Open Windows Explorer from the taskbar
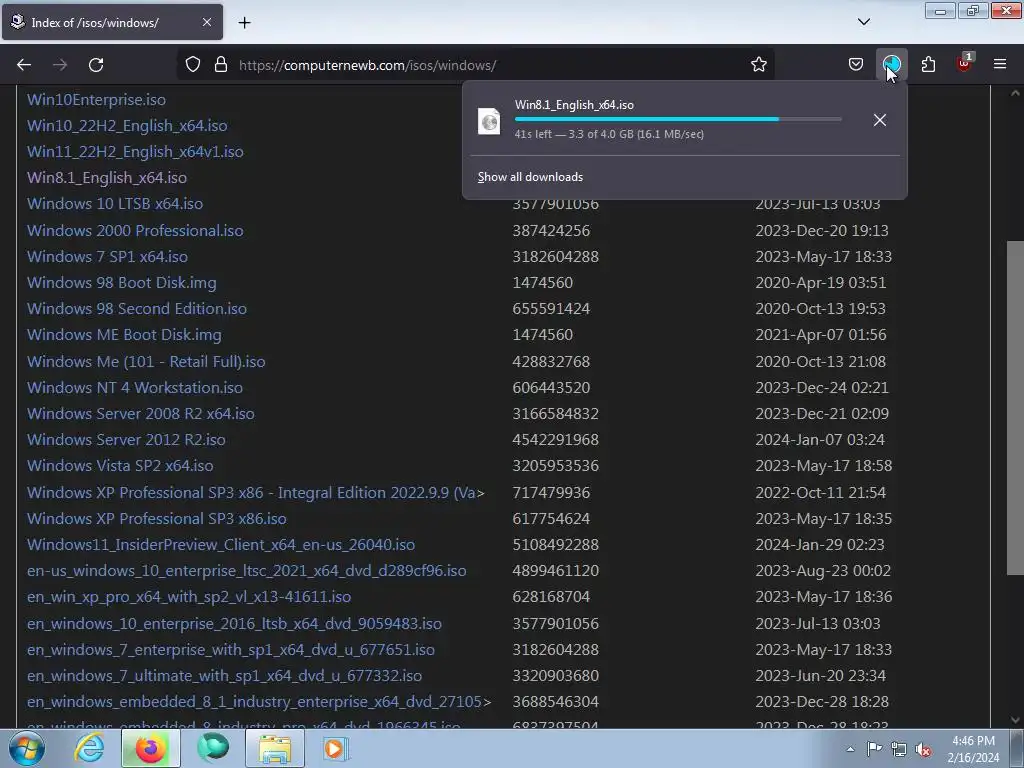The height and width of the screenshot is (768, 1024). tap(274, 748)
